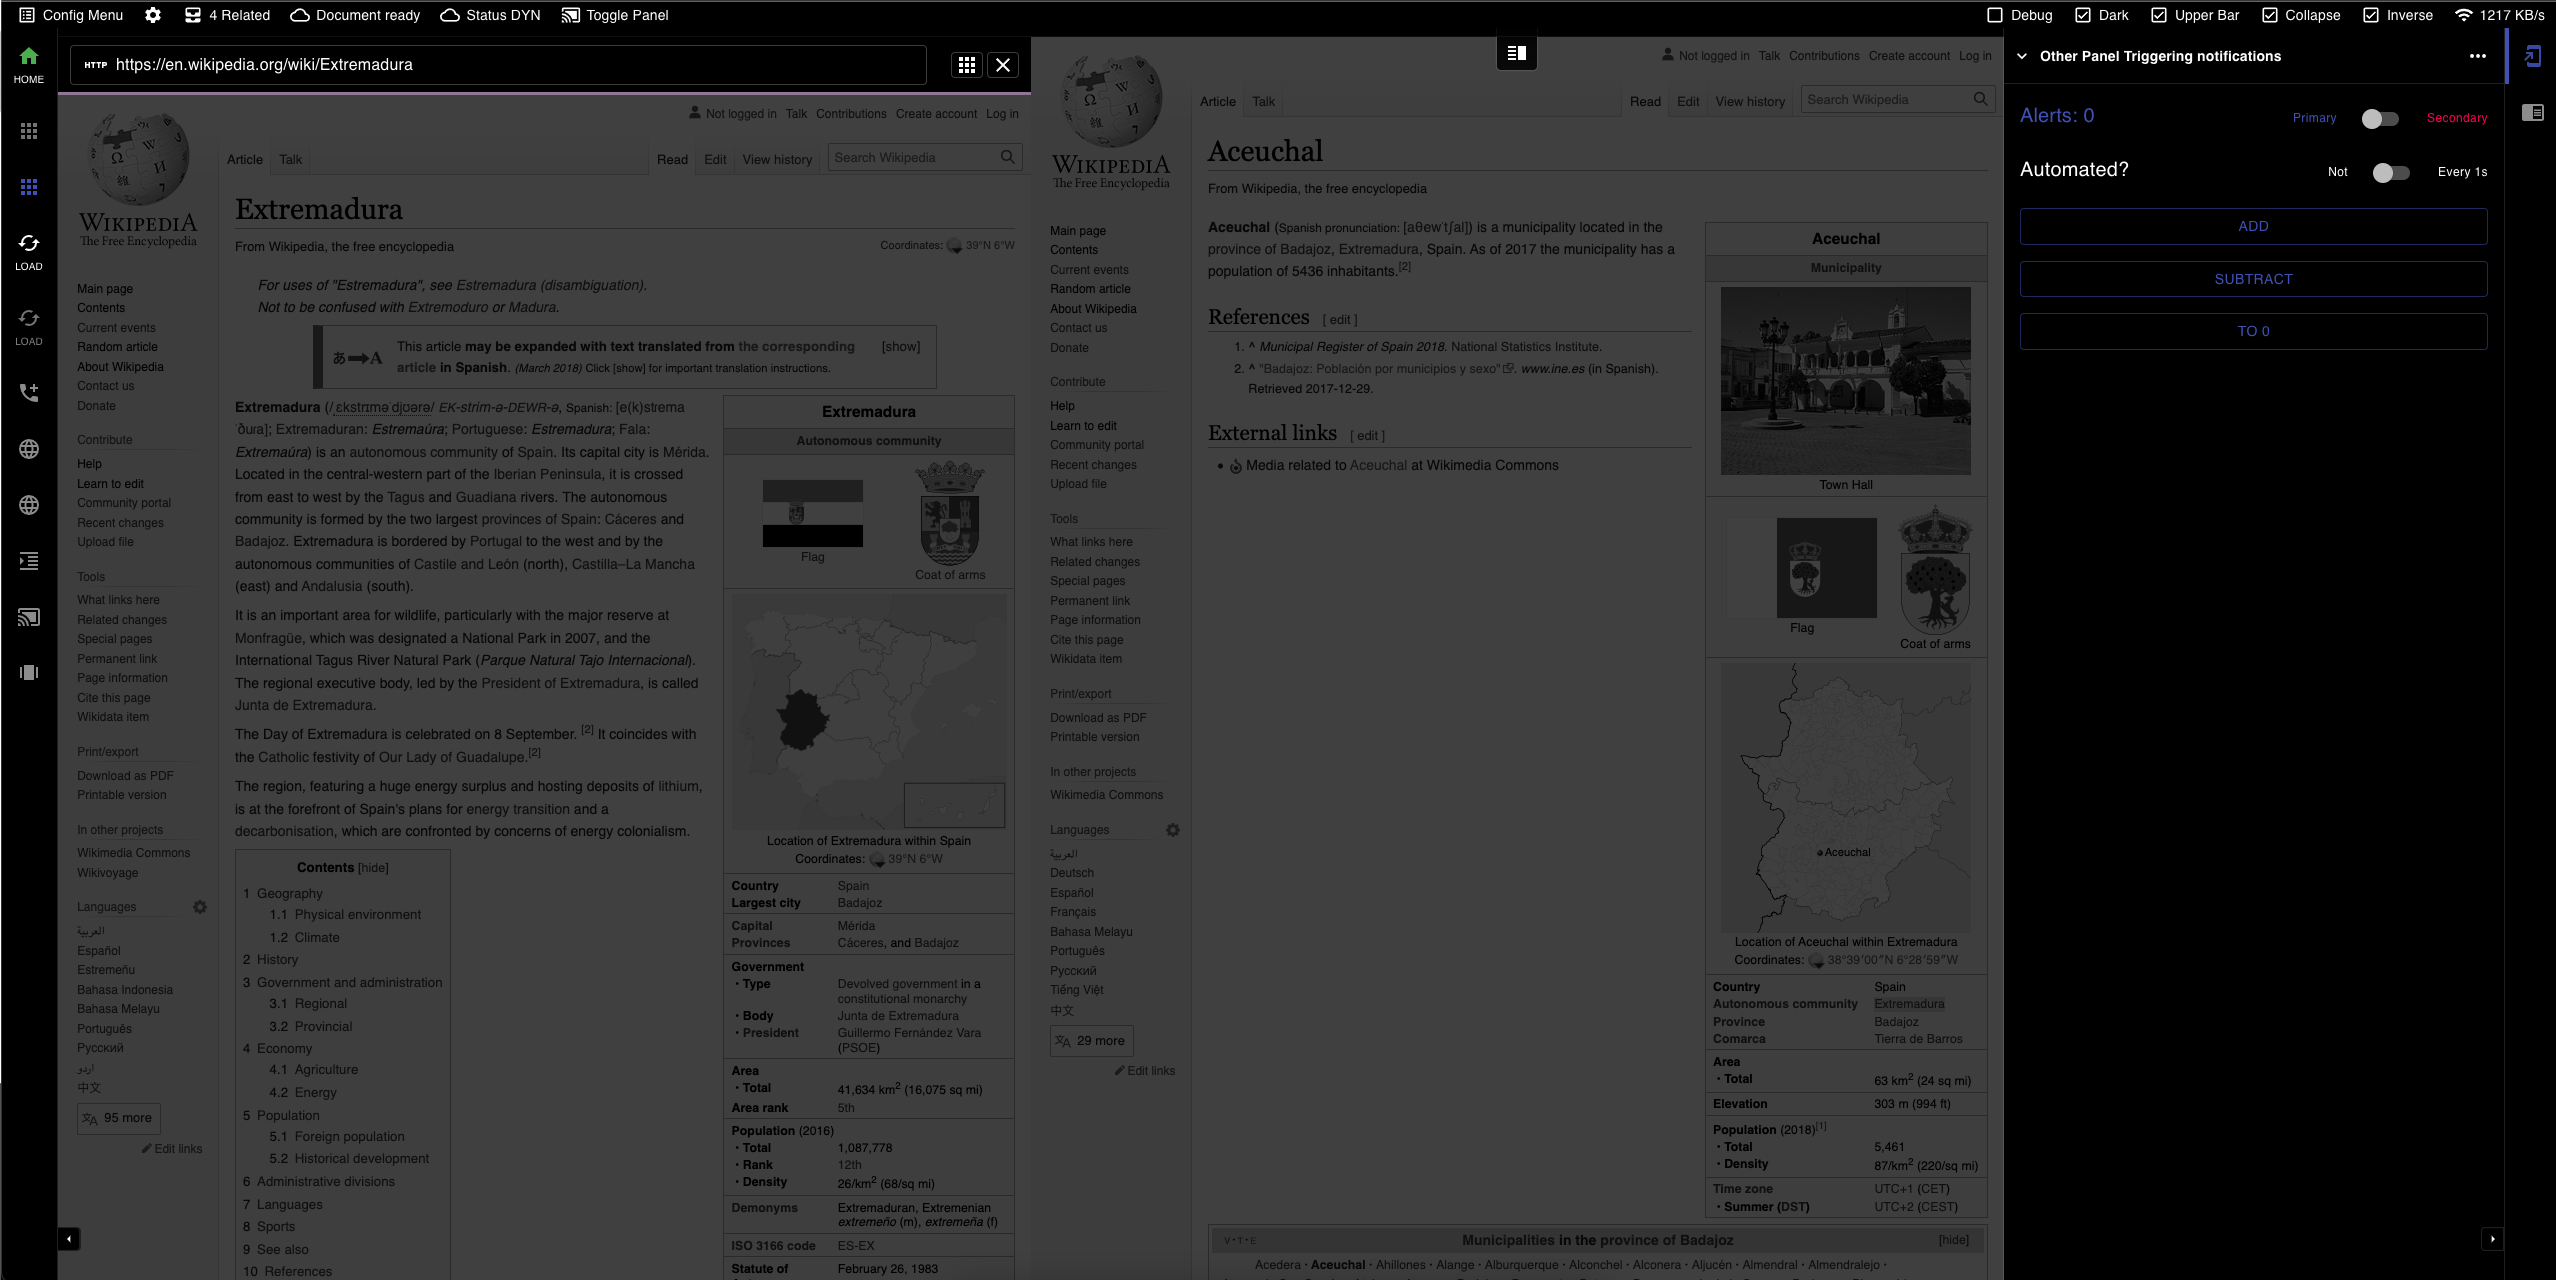Click the first globe icon in left sidebar
This screenshot has height=1280, width=2556.
(x=29, y=449)
